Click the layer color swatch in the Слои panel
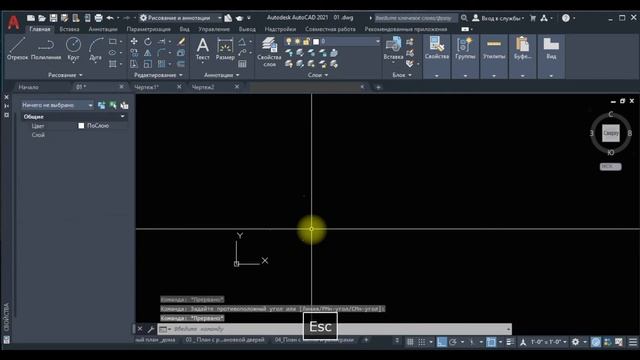This screenshot has height=360, width=640. (316, 41)
